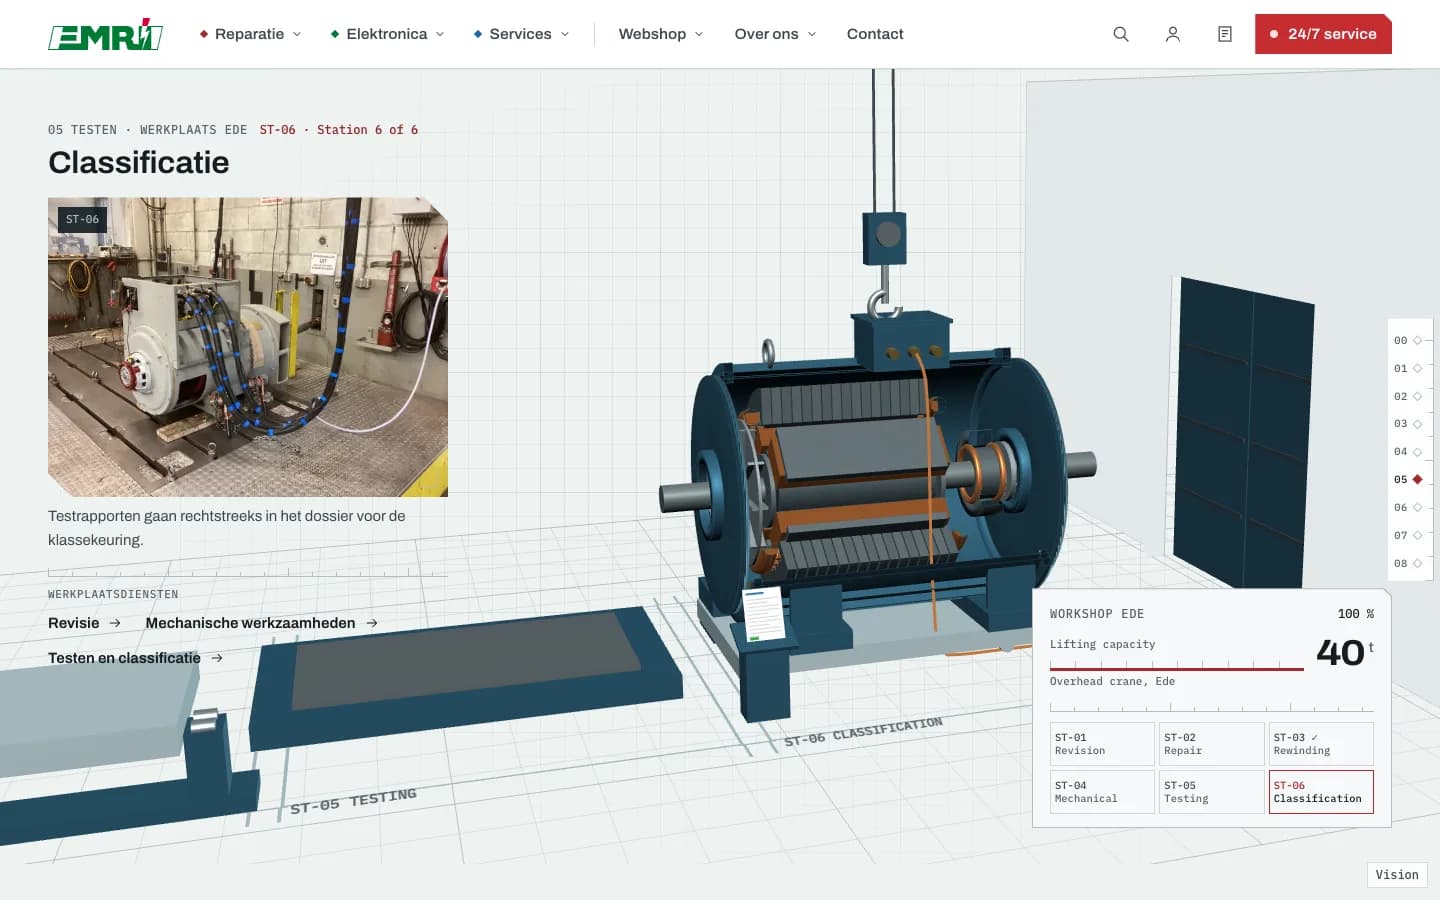Open the ST-06 workshop photo

pyautogui.click(x=248, y=347)
